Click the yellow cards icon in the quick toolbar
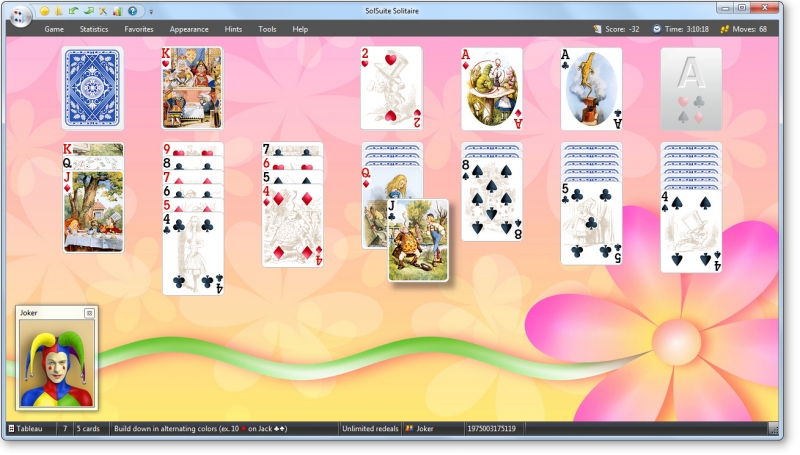Screen dimensions: 800x455 (59, 11)
